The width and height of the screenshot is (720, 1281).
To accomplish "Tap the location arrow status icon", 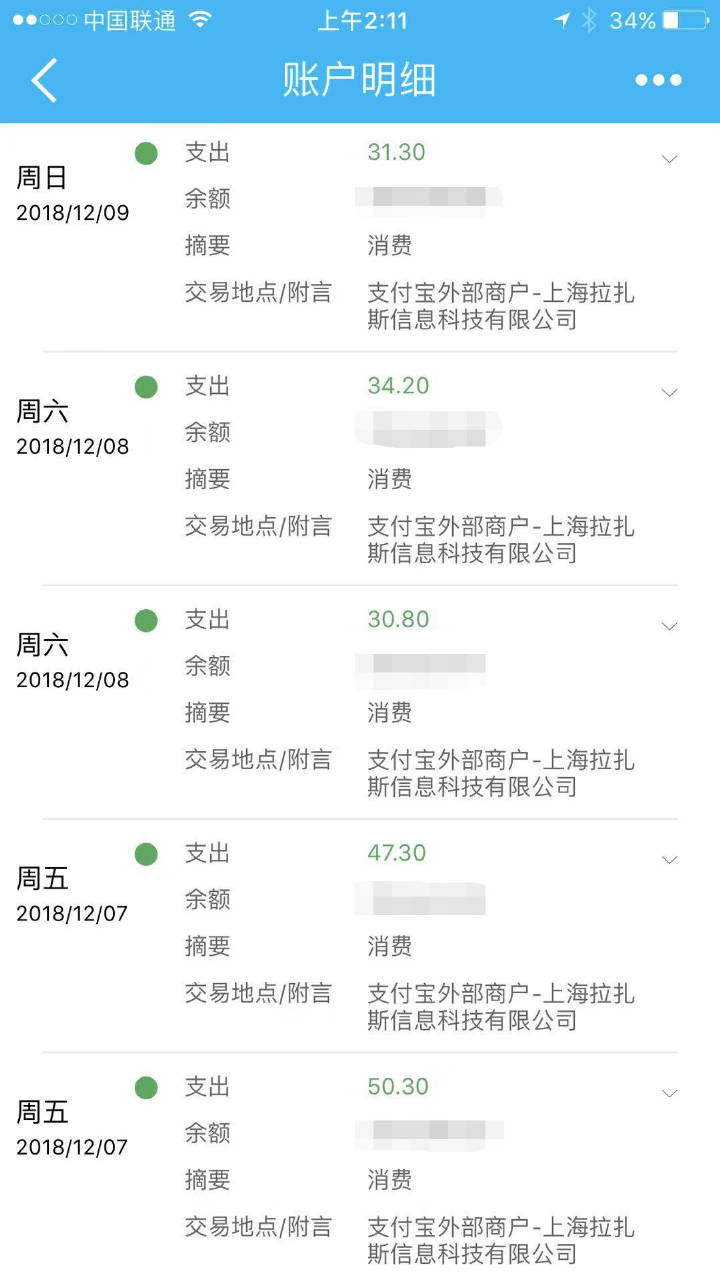I will tap(562, 20).
